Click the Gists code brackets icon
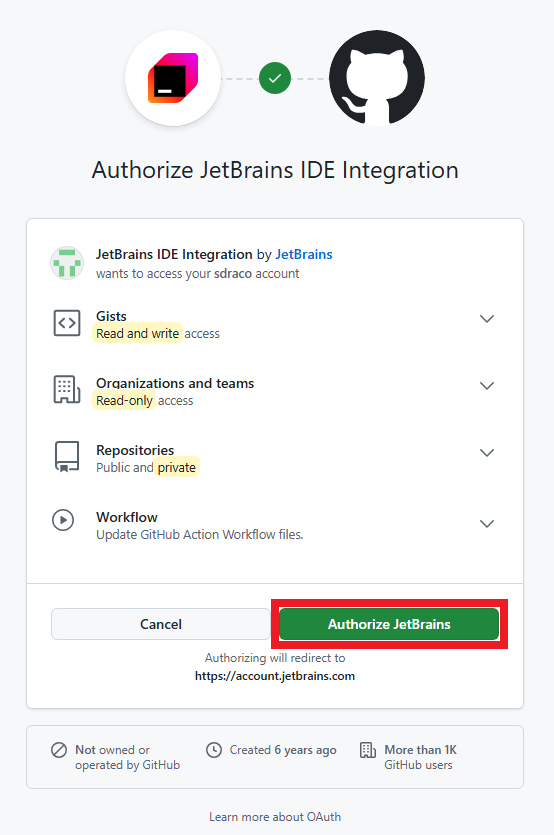Image resolution: width=554 pixels, height=835 pixels. click(x=67, y=323)
